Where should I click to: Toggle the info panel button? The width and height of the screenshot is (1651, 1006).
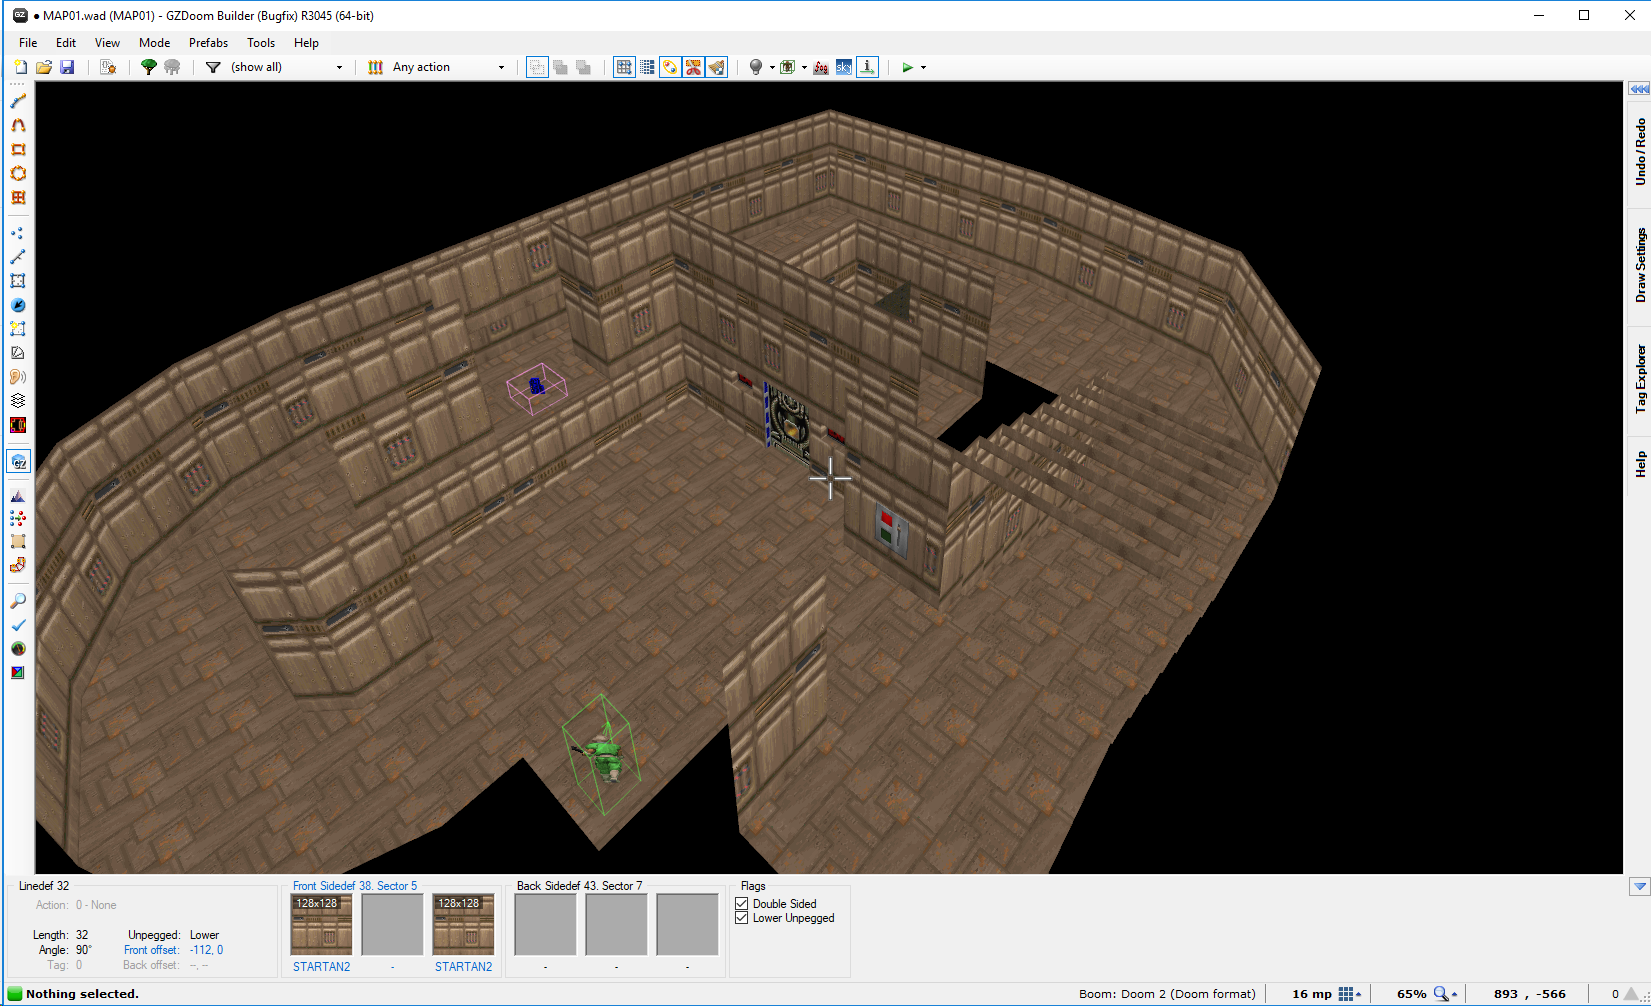click(x=868, y=67)
